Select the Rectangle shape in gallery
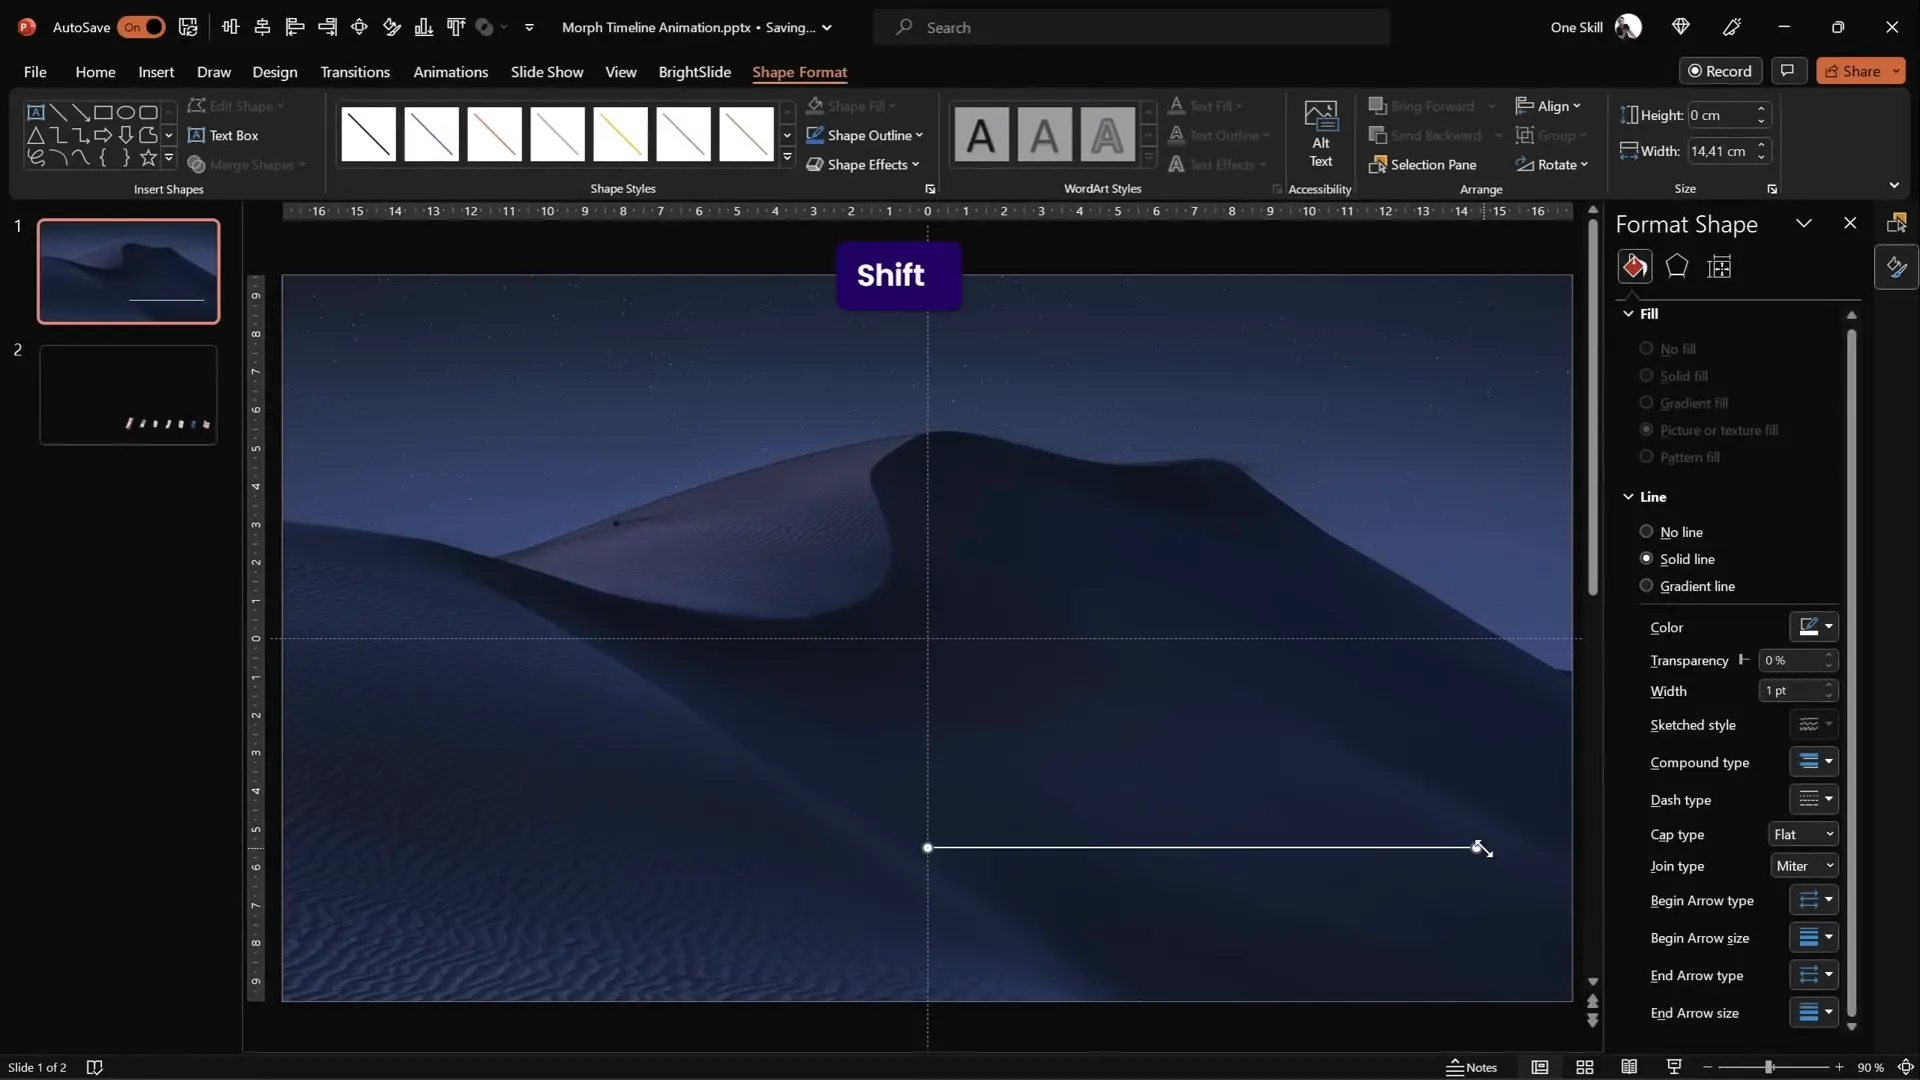Viewport: 1920px width, 1080px height. tap(103, 112)
